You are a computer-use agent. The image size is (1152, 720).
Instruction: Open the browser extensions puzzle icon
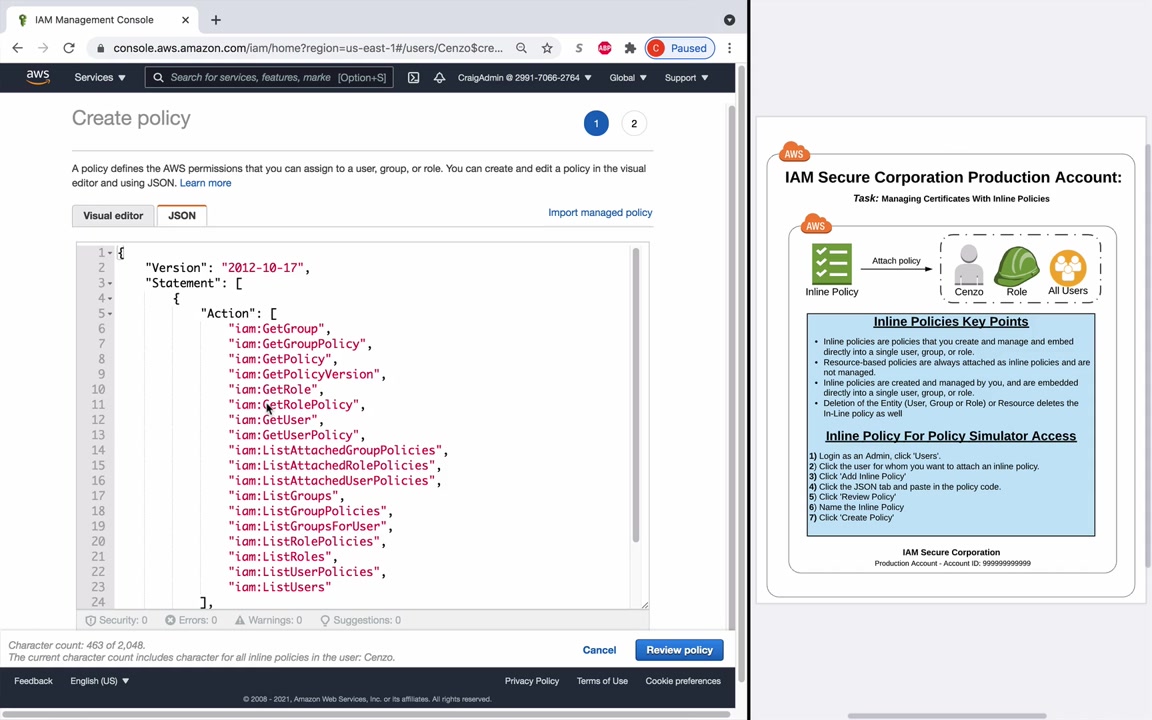630,48
